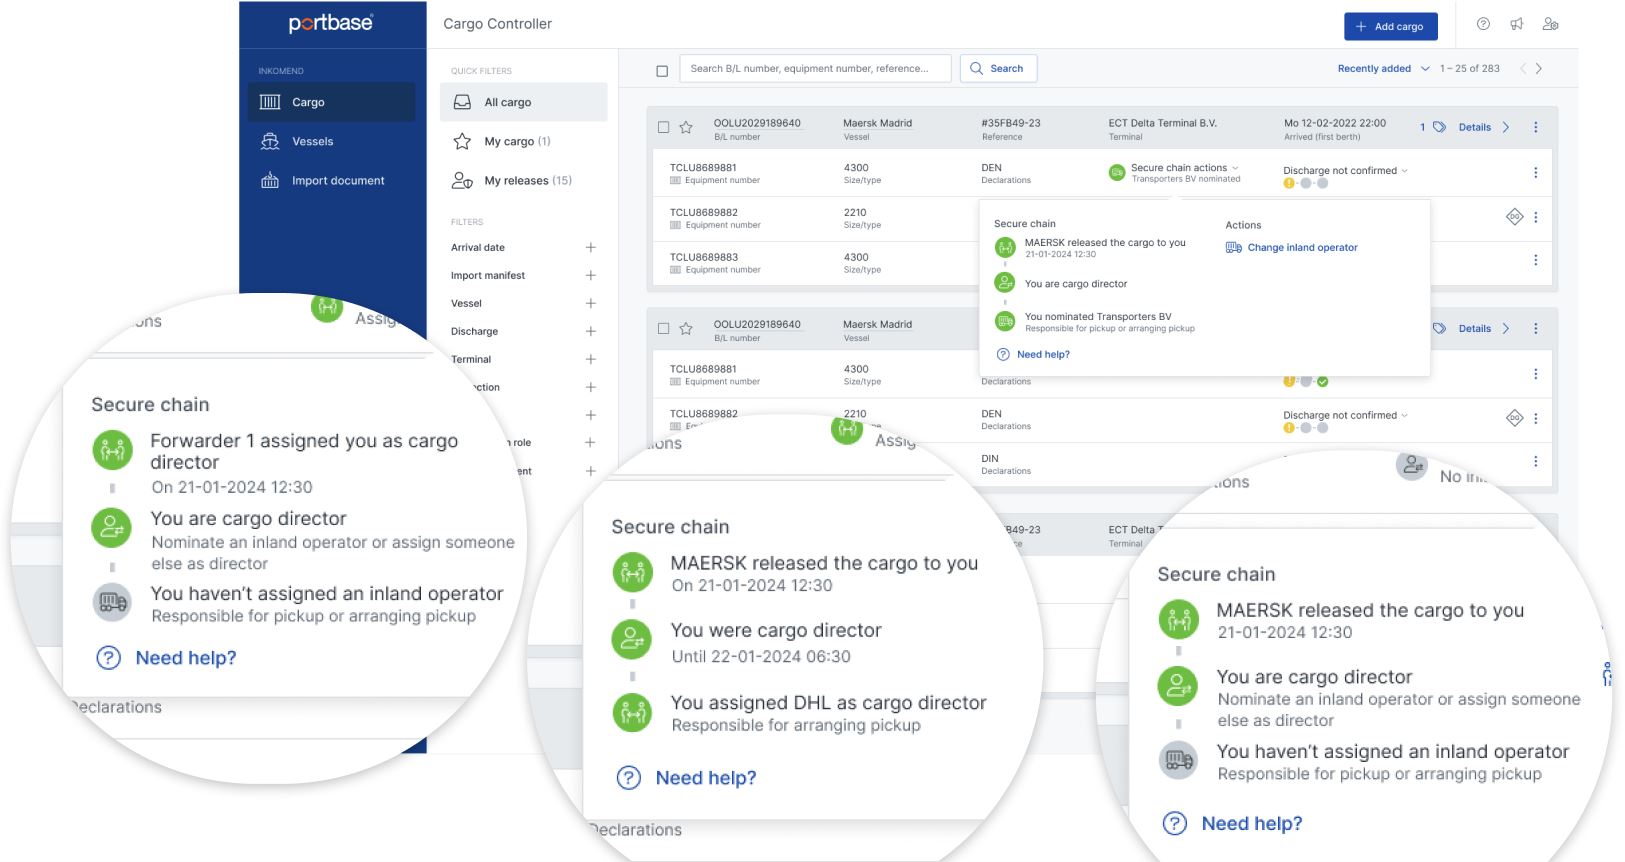
Task: Open the user account settings icon
Action: (1550, 24)
